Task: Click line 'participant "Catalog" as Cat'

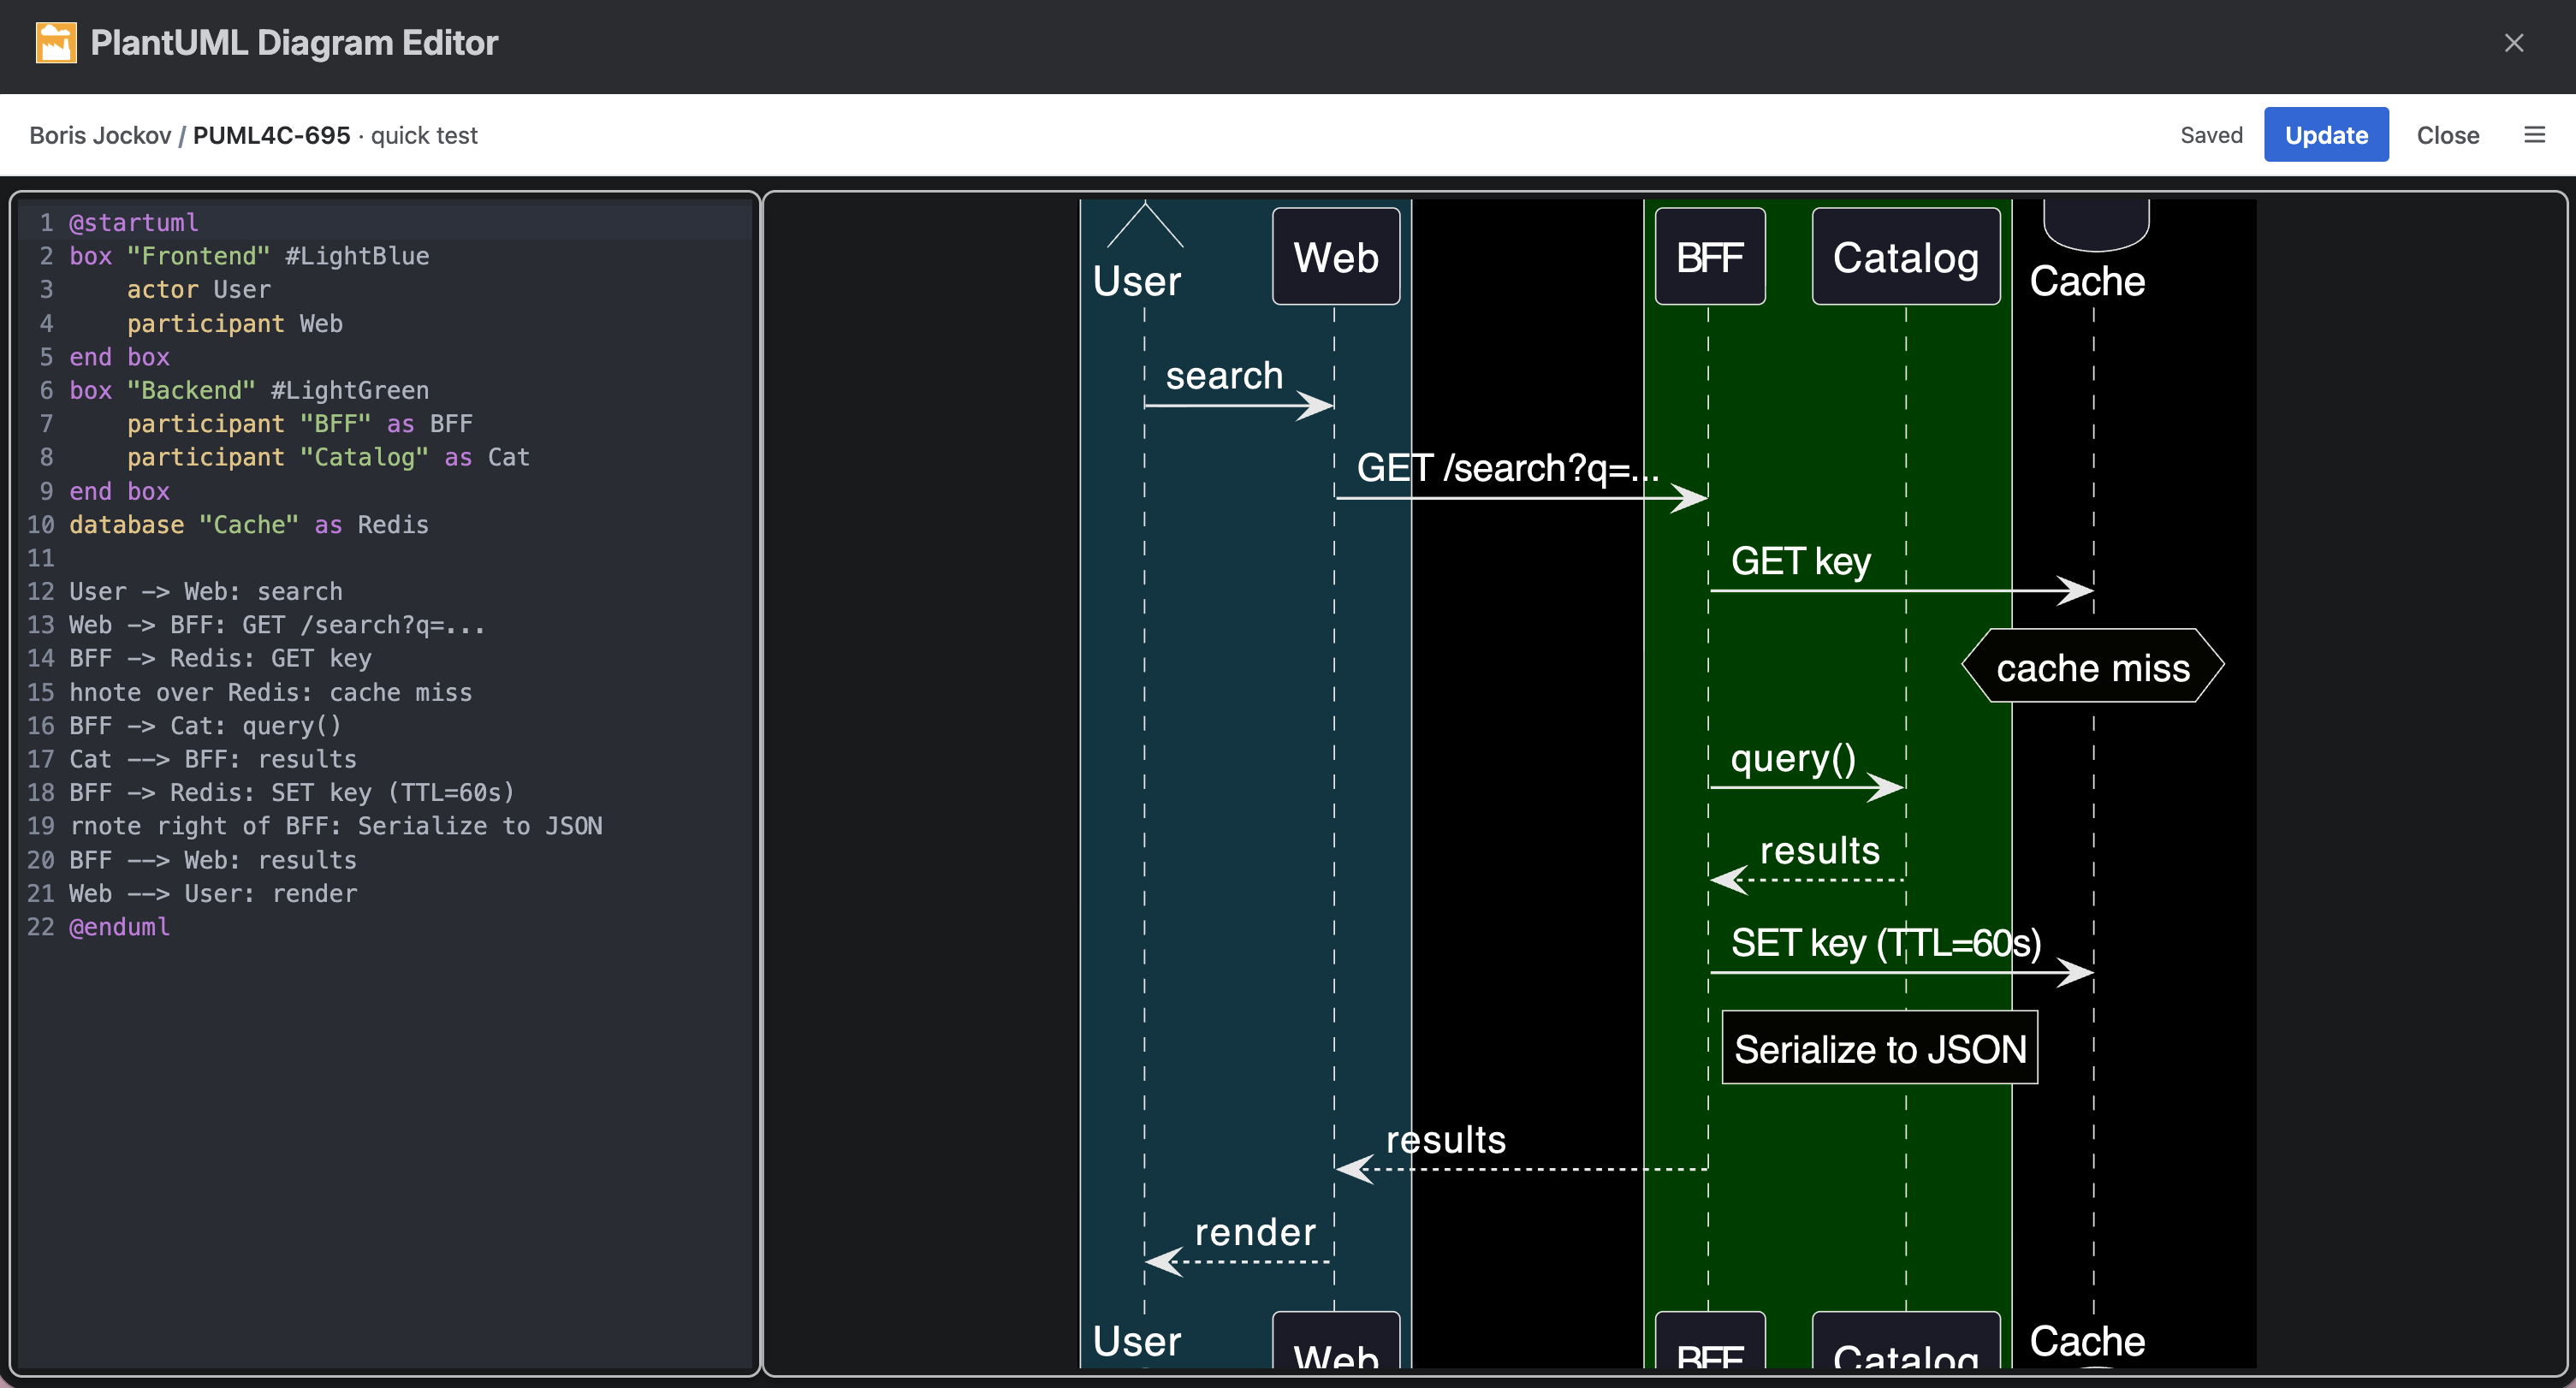Action: (x=328, y=457)
